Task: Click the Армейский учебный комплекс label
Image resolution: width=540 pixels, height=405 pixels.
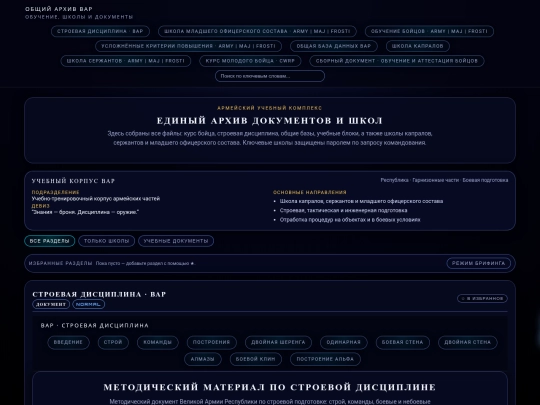Action: [x=270, y=108]
